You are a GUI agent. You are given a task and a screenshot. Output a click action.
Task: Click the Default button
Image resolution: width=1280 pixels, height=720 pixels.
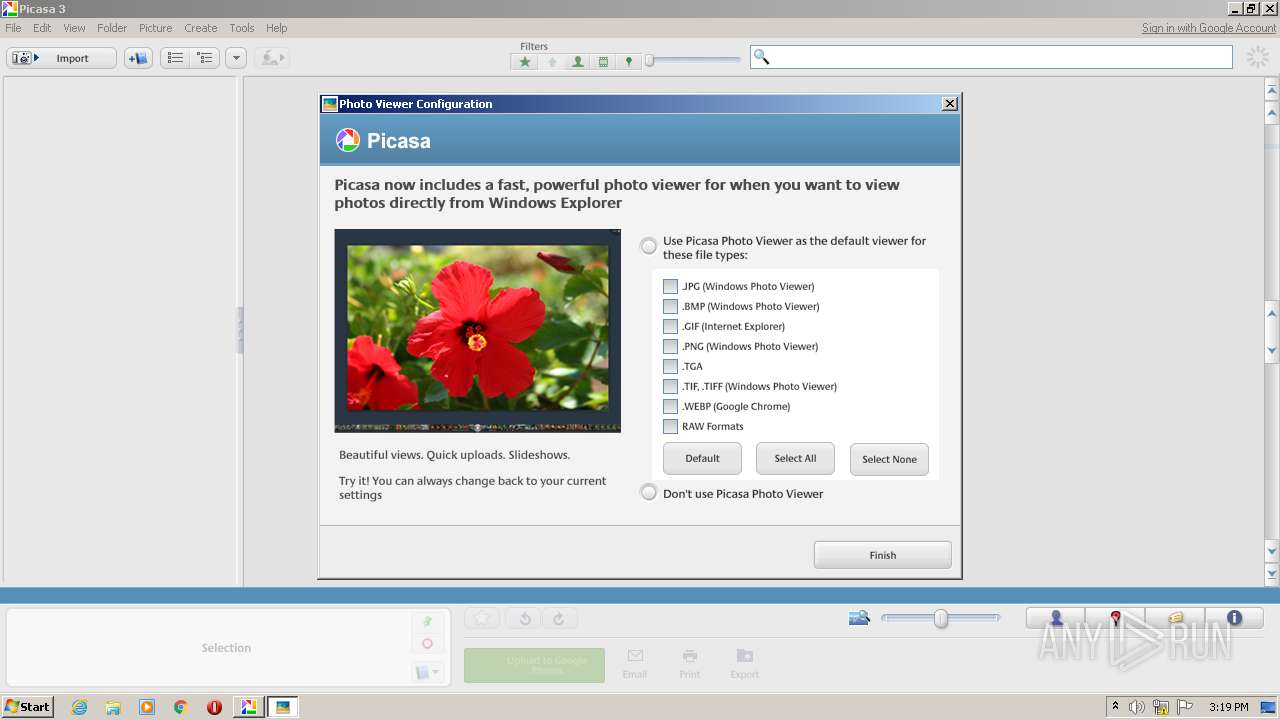[702, 458]
